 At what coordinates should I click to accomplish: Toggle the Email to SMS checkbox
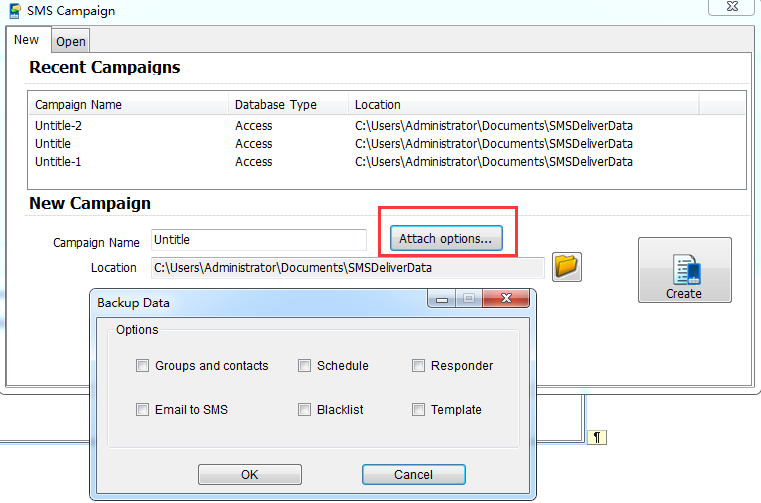(142, 410)
